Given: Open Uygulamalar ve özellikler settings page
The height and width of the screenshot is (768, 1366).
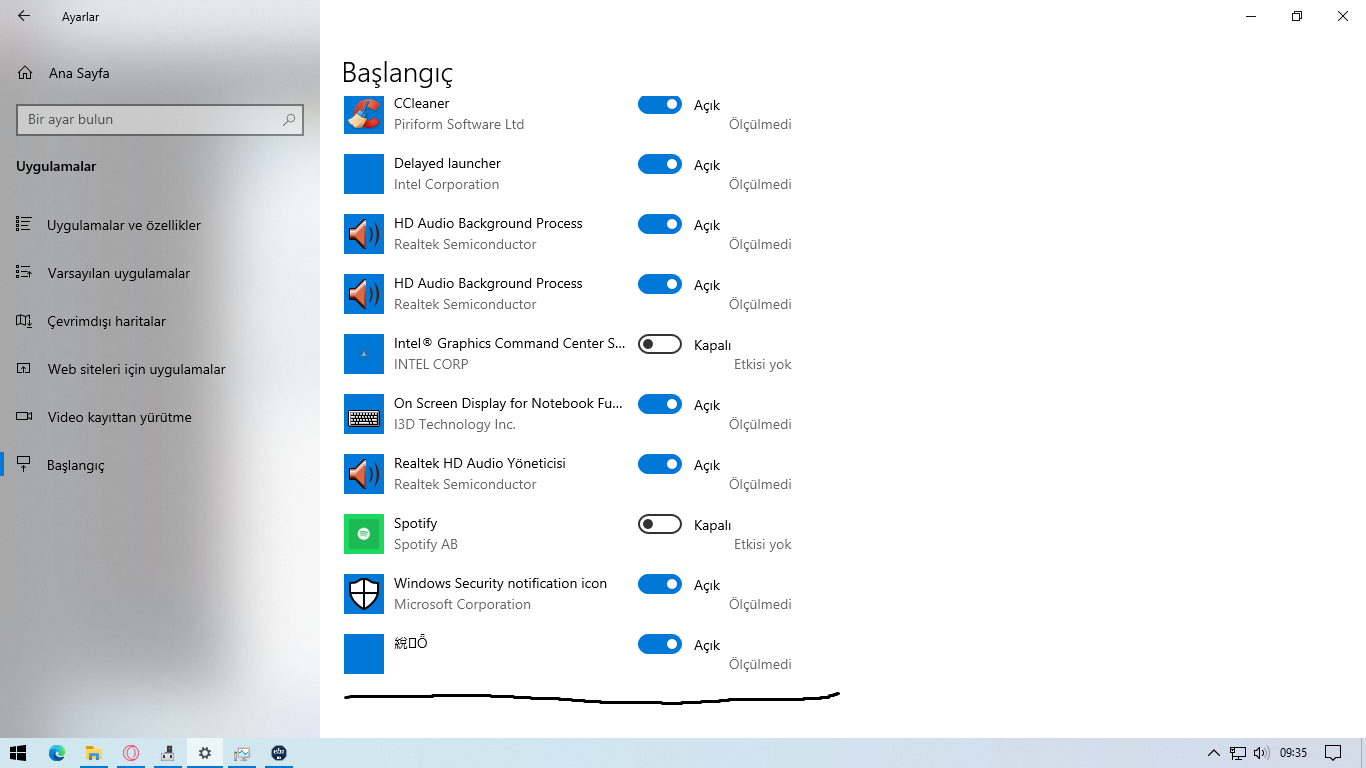Looking at the screenshot, I should (x=160, y=225).
